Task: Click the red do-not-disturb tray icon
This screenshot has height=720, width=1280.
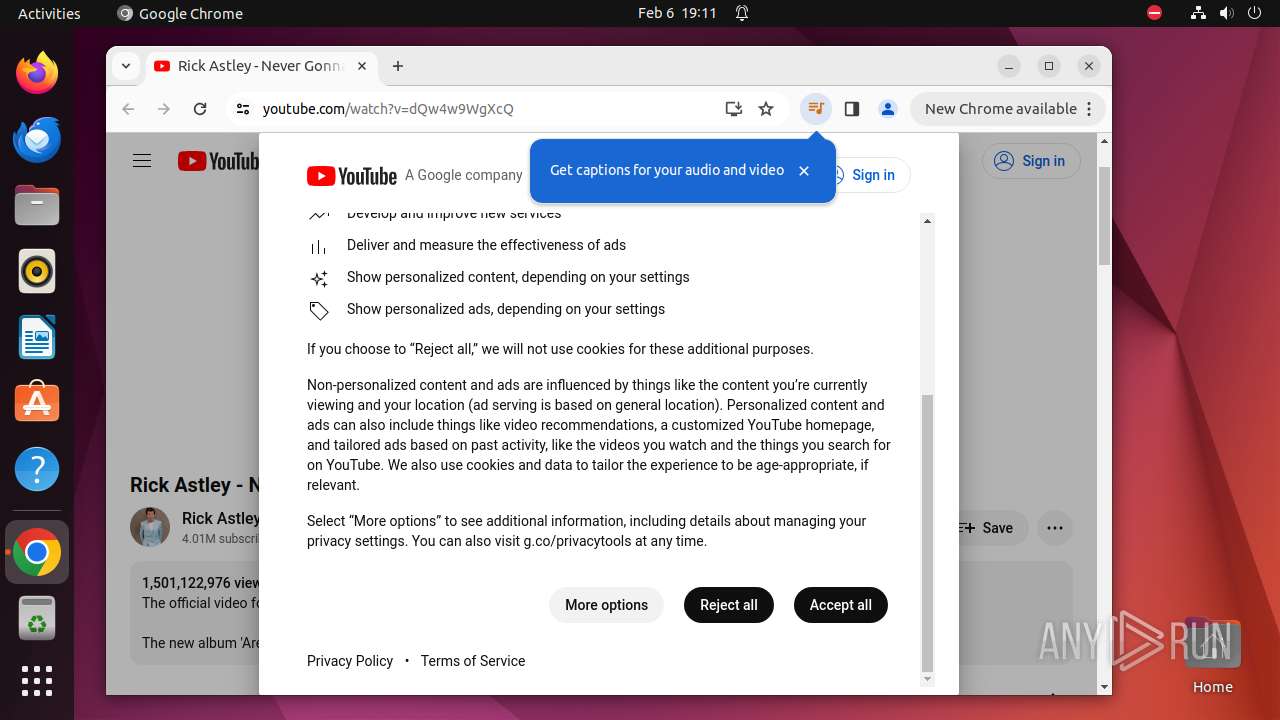Action: coord(1154,13)
